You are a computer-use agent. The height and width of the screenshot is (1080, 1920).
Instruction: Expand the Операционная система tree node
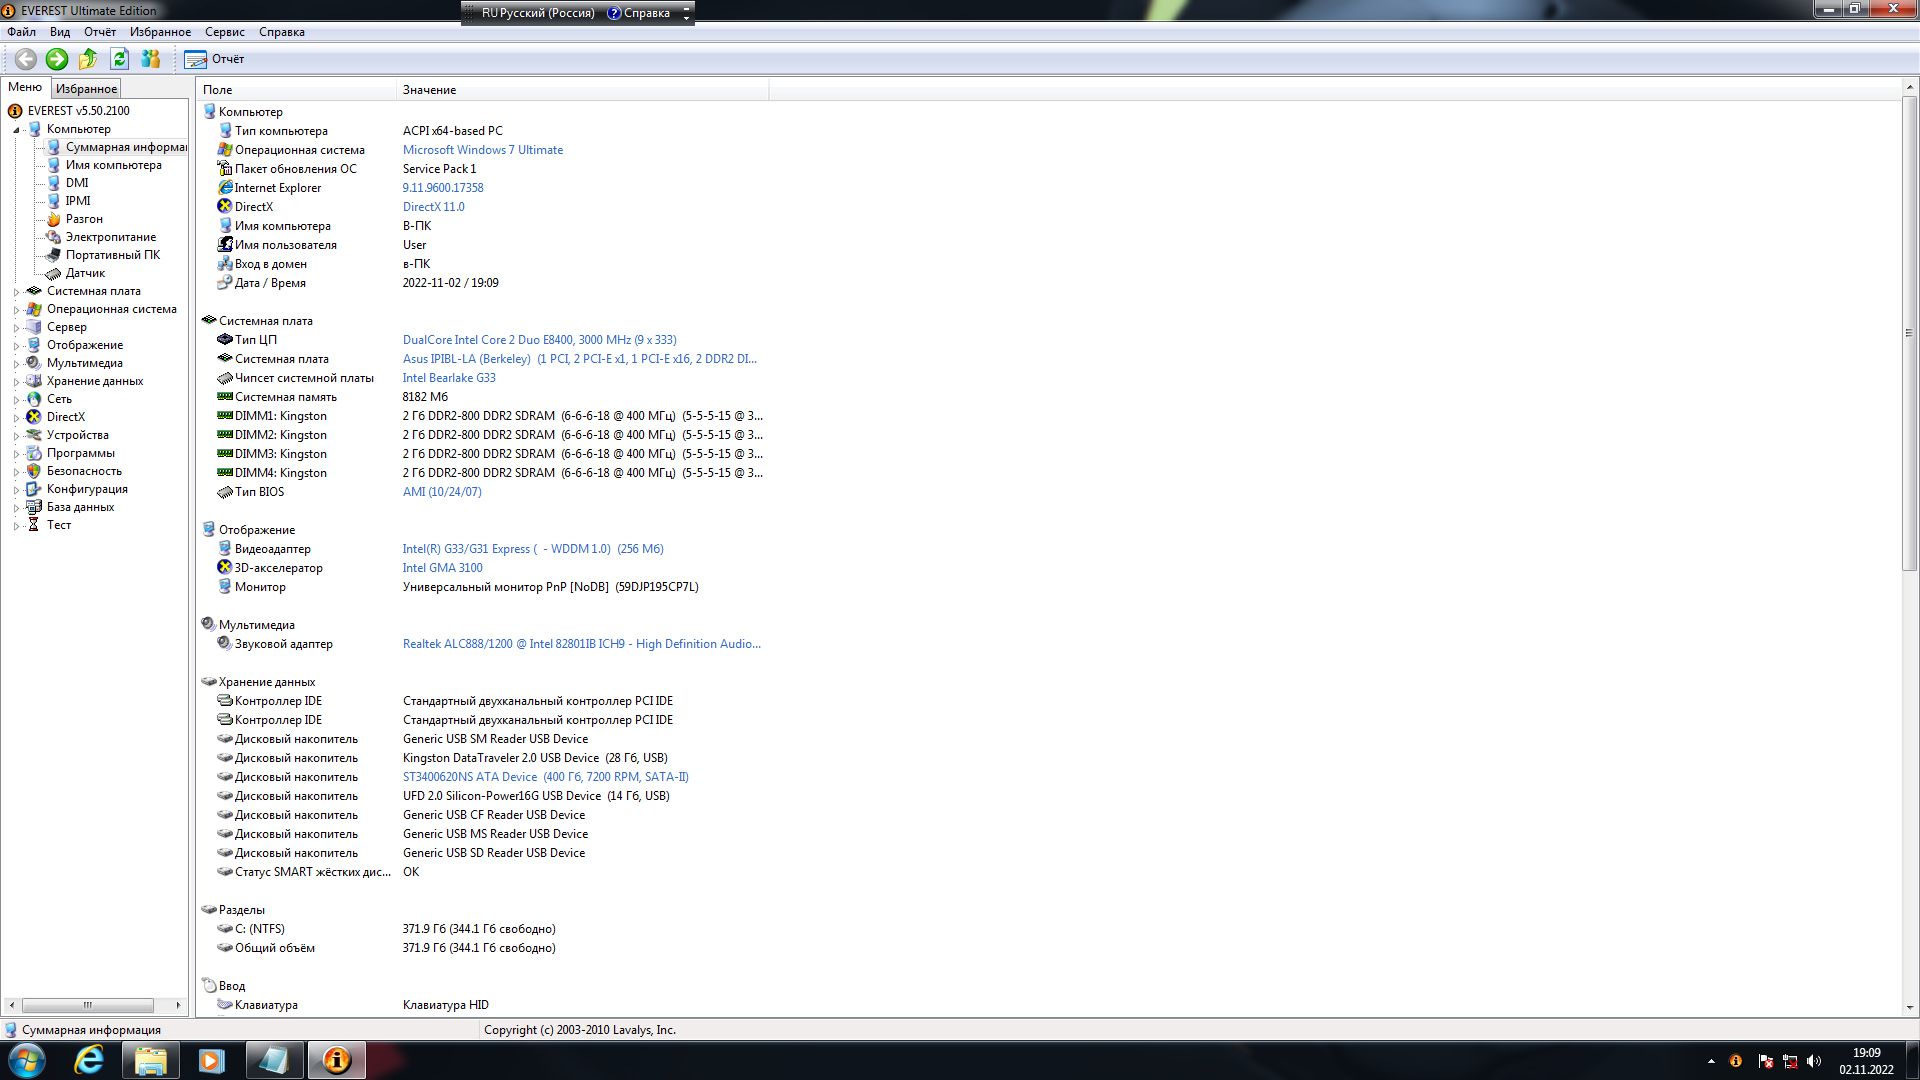(x=16, y=310)
